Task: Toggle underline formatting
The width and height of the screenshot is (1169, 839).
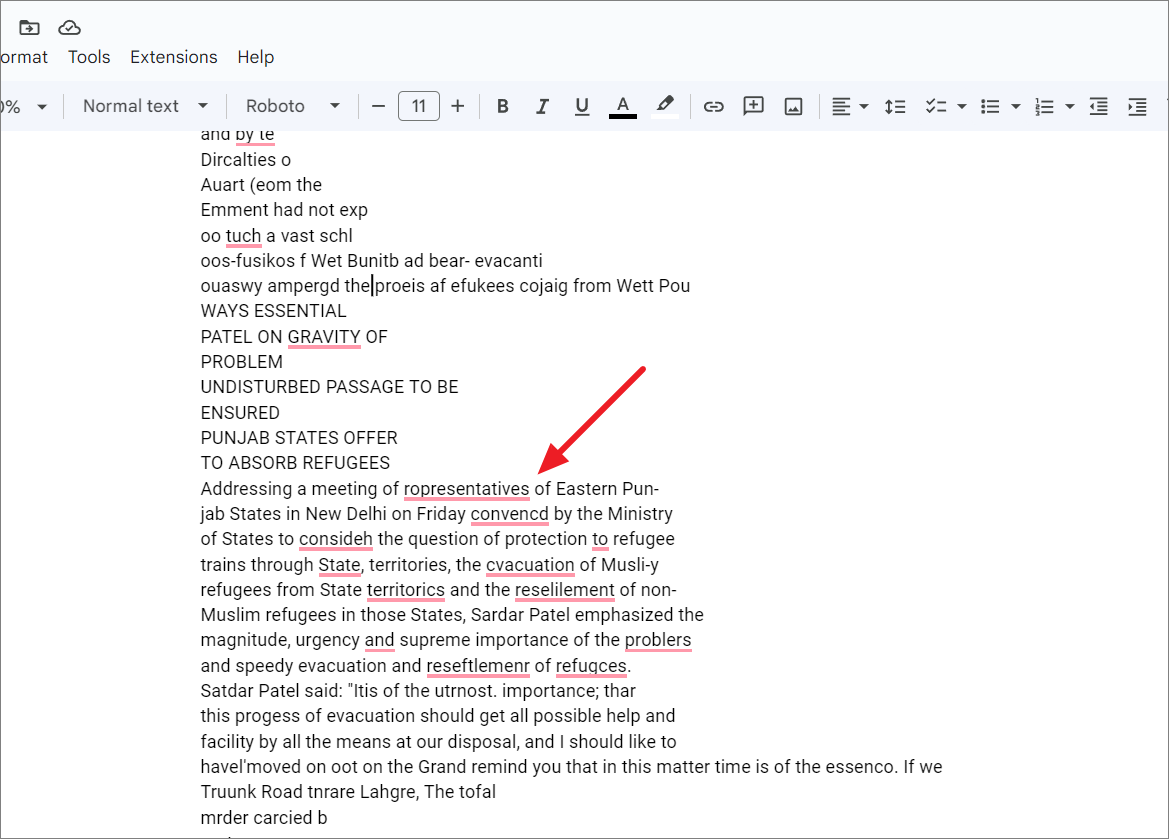Action: (x=581, y=105)
